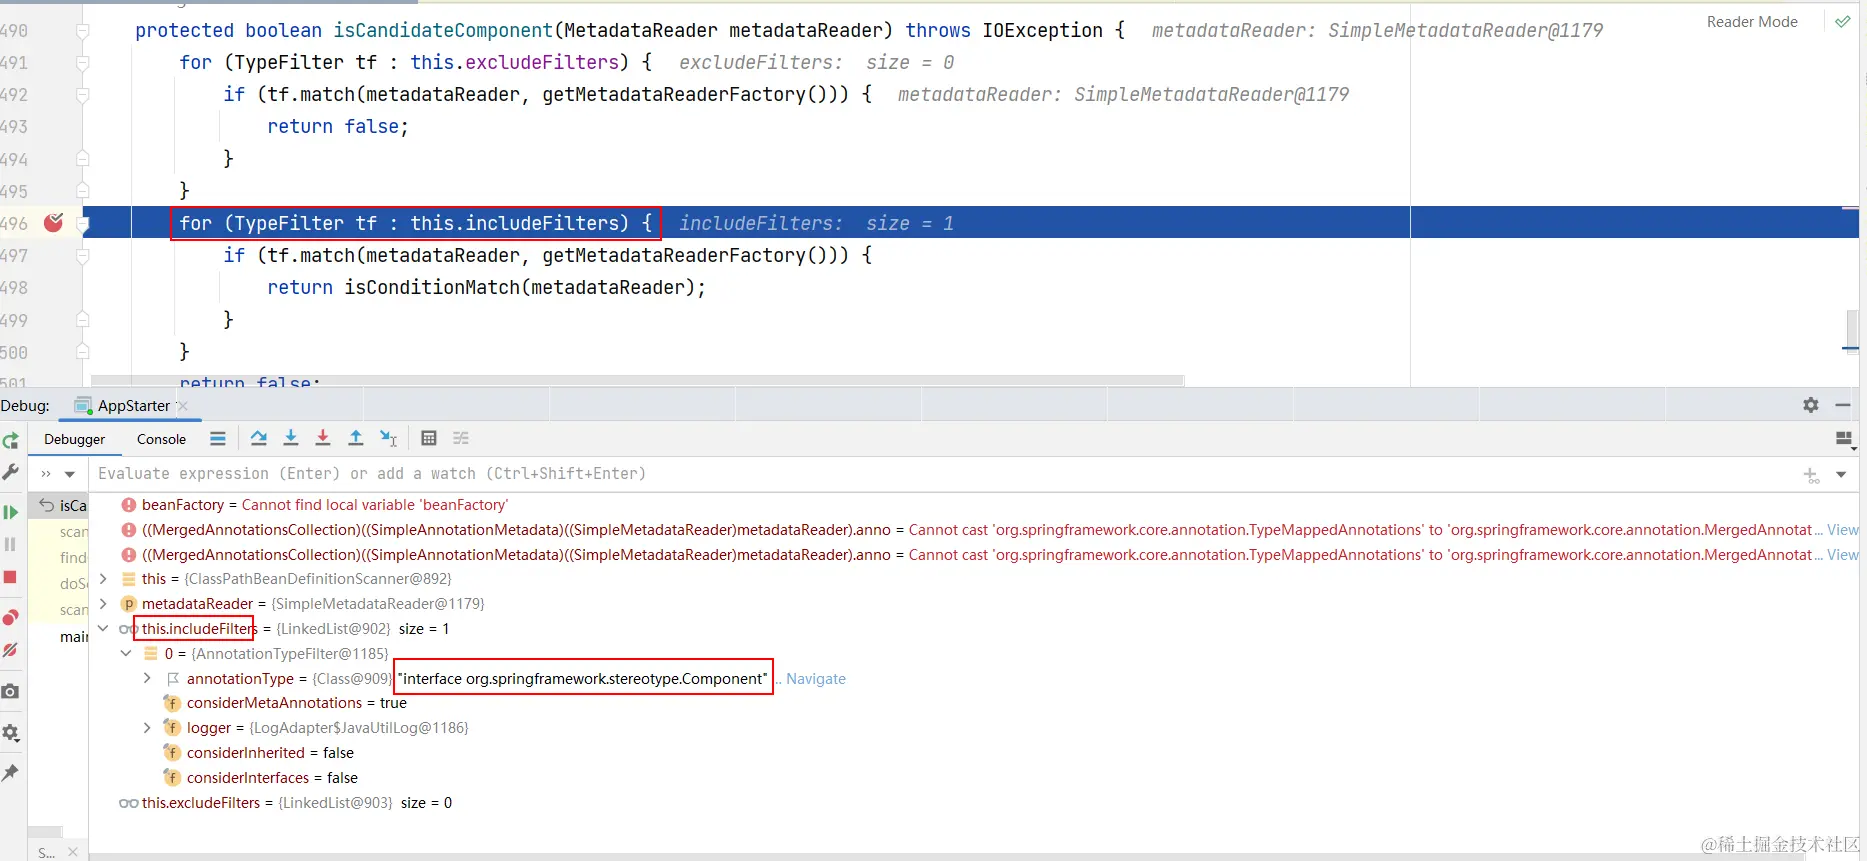Toggle Mute Breakpoints in debug sidebar

tap(11, 650)
